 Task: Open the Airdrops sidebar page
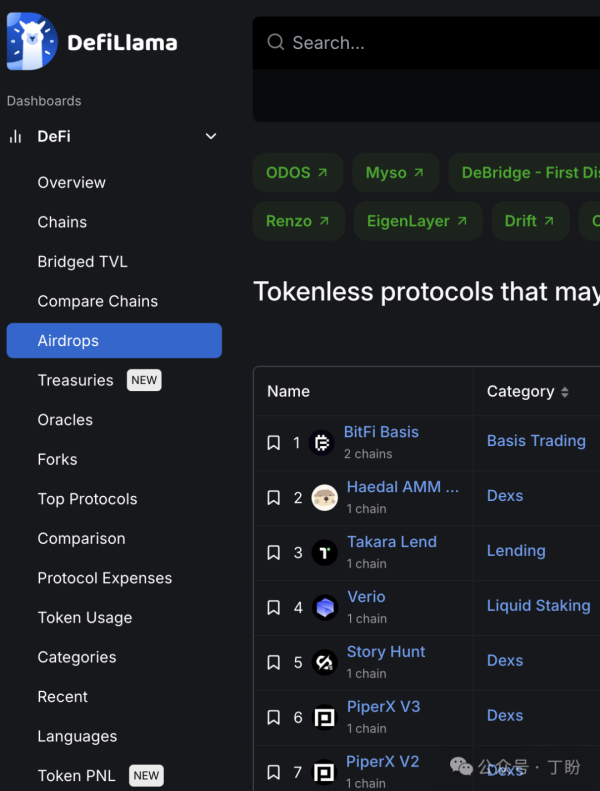pyautogui.click(x=113, y=341)
